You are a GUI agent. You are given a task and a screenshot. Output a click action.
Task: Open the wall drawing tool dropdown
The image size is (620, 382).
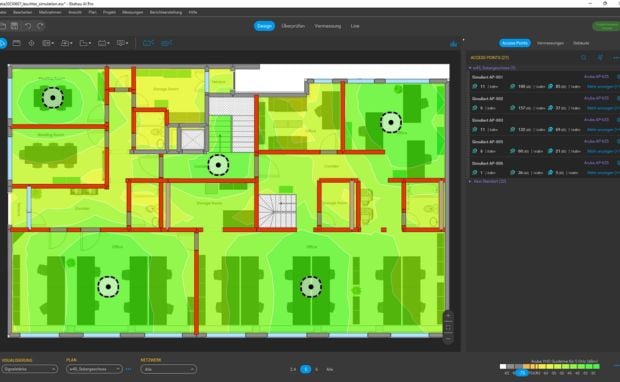(48, 43)
